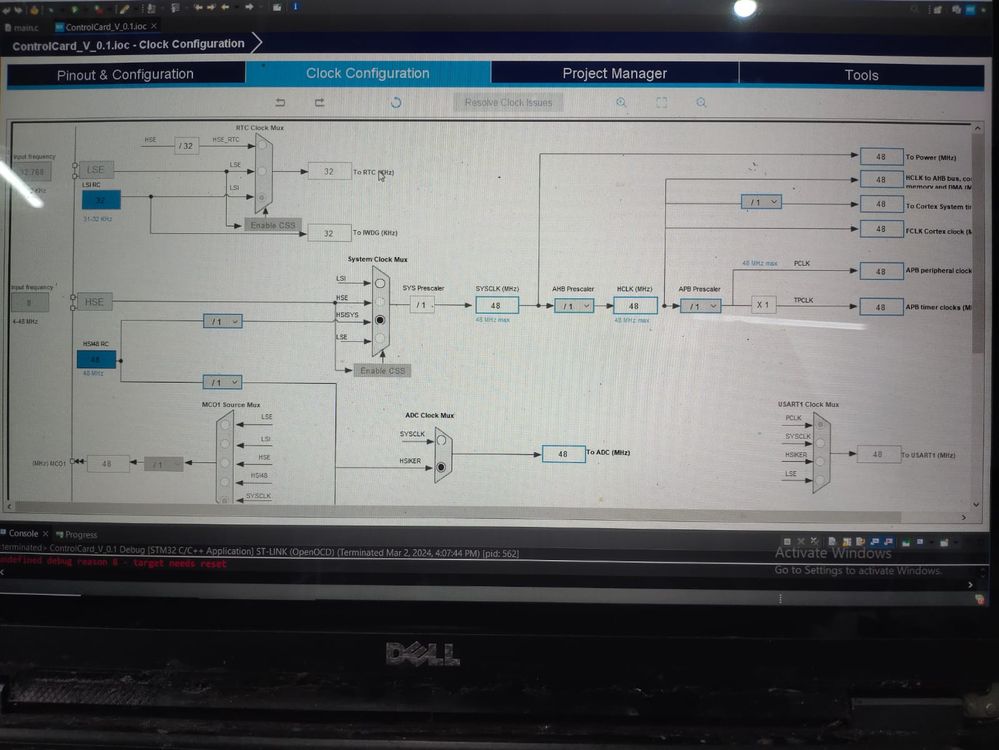The image size is (999, 750).
Task: Open the MCO1 /1 divider dropdown
Action: pos(164,465)
